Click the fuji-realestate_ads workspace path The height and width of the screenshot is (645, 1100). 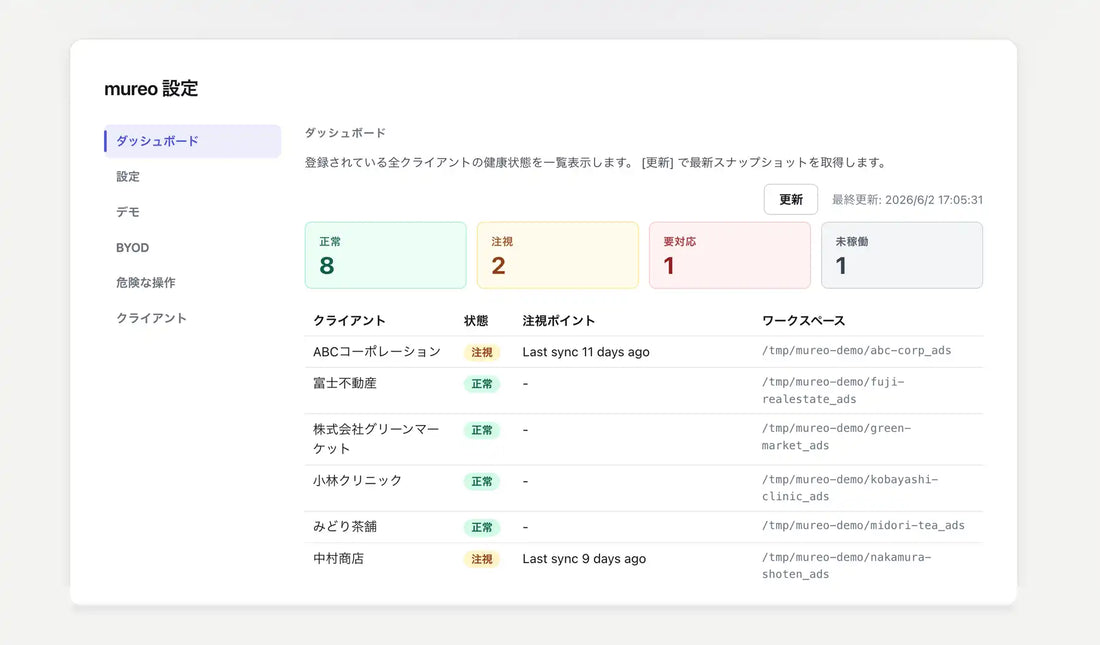pyautogui.click(x=833, y=390)
